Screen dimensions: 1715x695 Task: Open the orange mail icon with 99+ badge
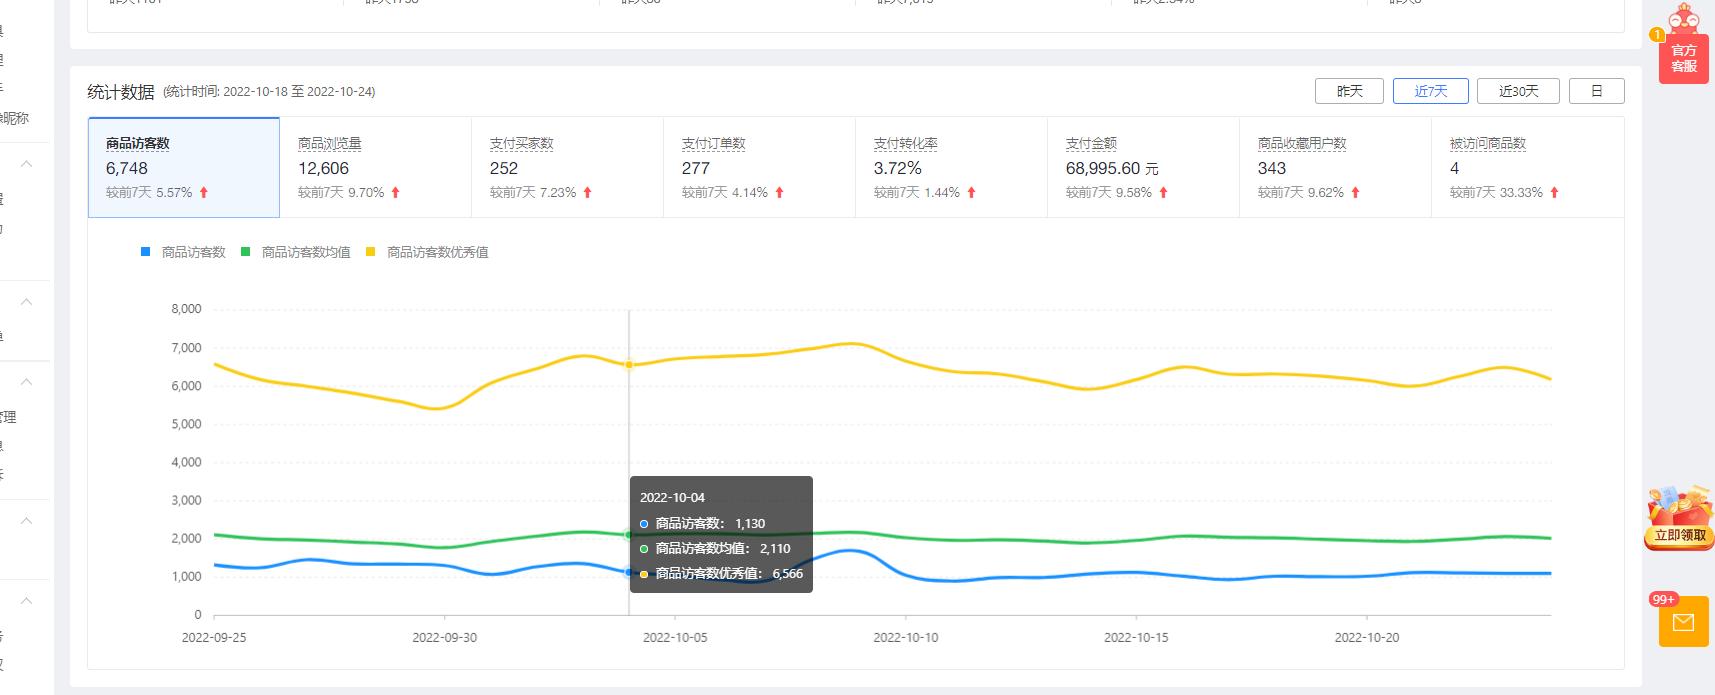(1683, 622)
